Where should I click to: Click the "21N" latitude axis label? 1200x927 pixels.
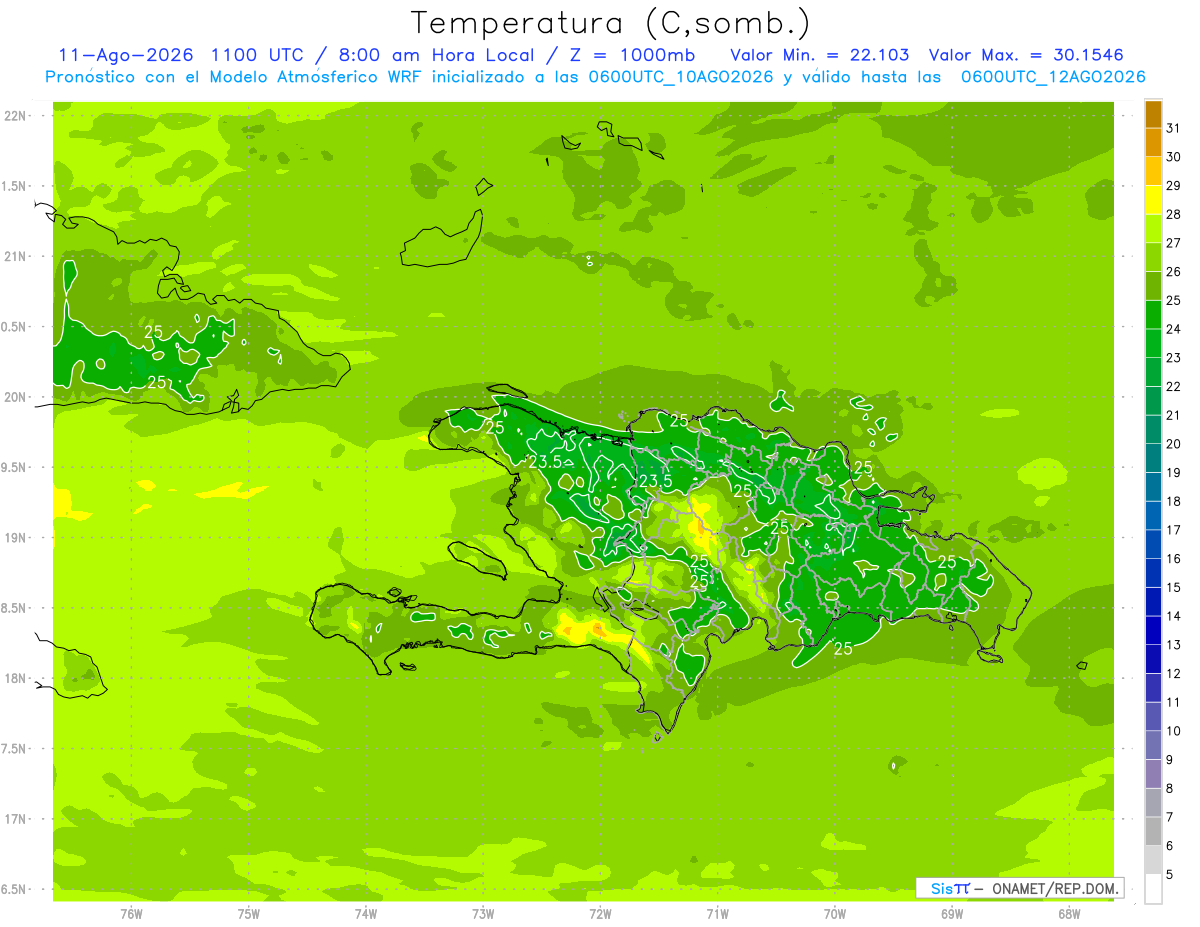[x=17, y=256]
